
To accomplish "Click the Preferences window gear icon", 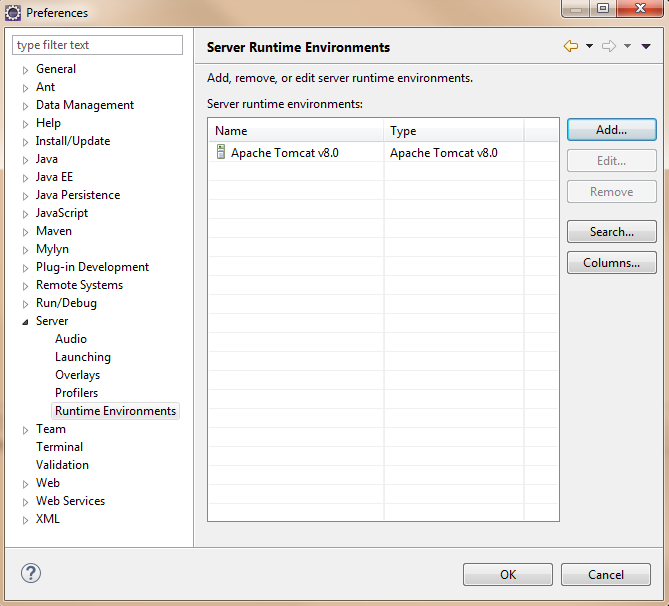I will tap(12, 13).
